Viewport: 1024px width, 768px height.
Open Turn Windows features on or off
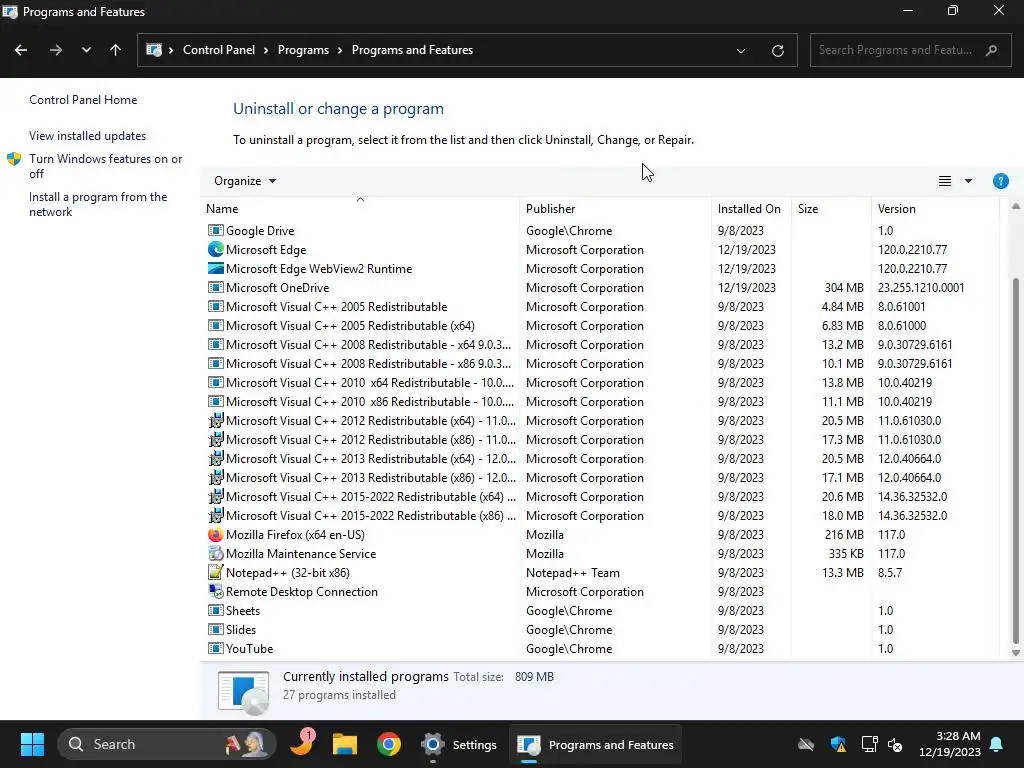pos(105,166)
